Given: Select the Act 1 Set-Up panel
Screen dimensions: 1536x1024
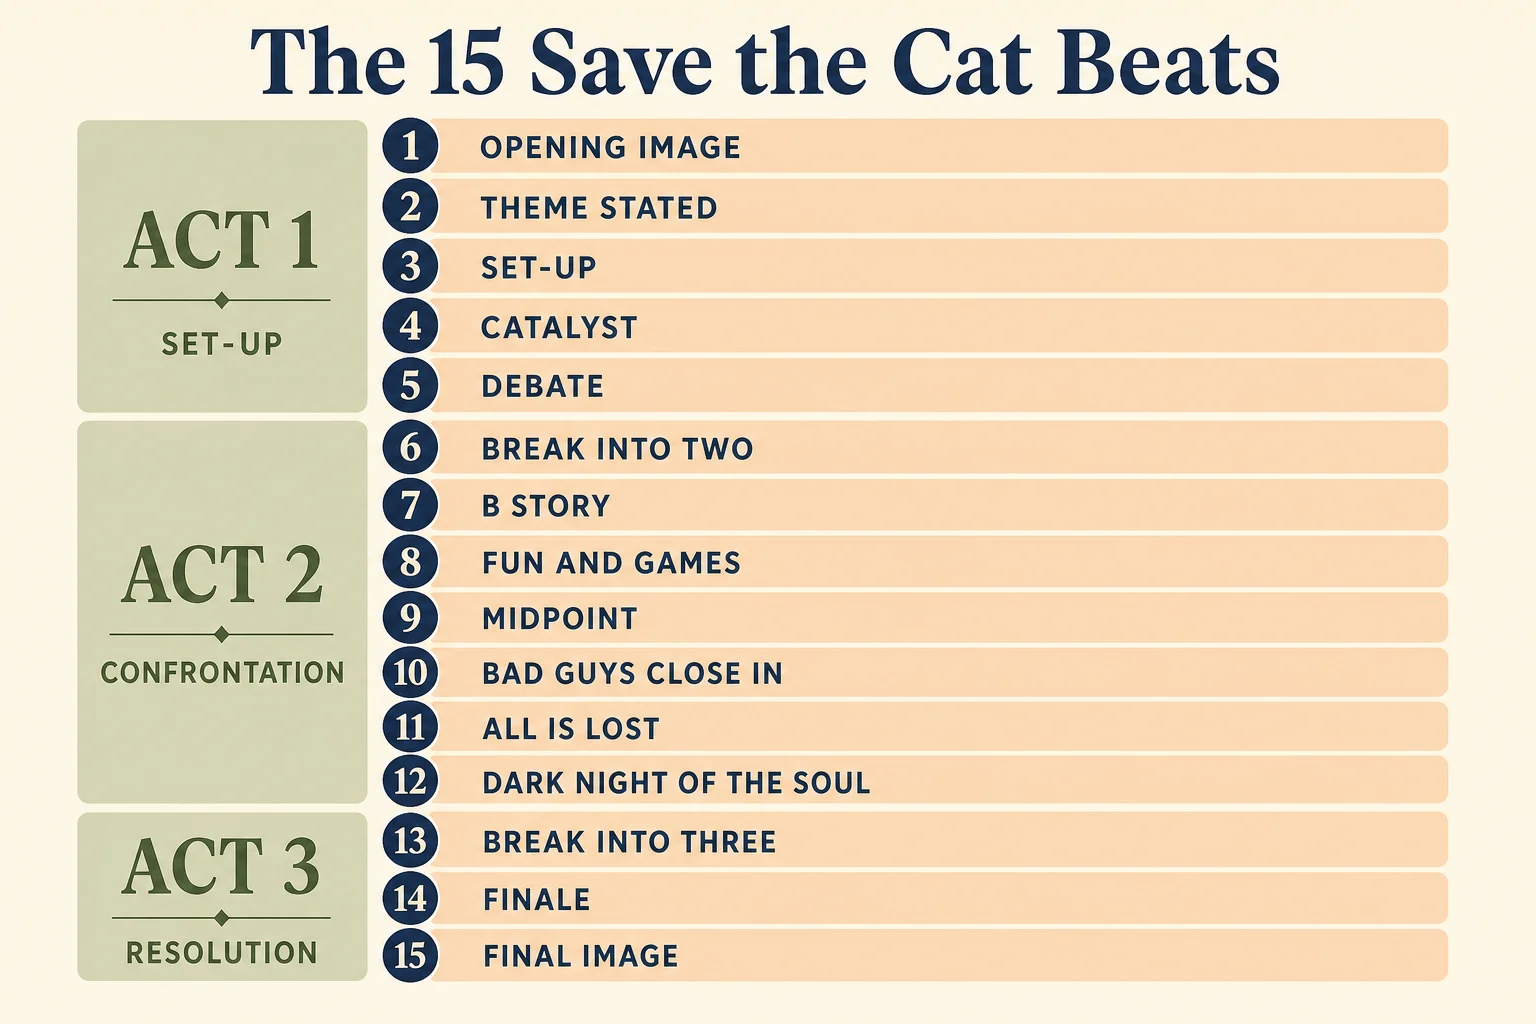Looking at the screenshot, I should point(222,266).
